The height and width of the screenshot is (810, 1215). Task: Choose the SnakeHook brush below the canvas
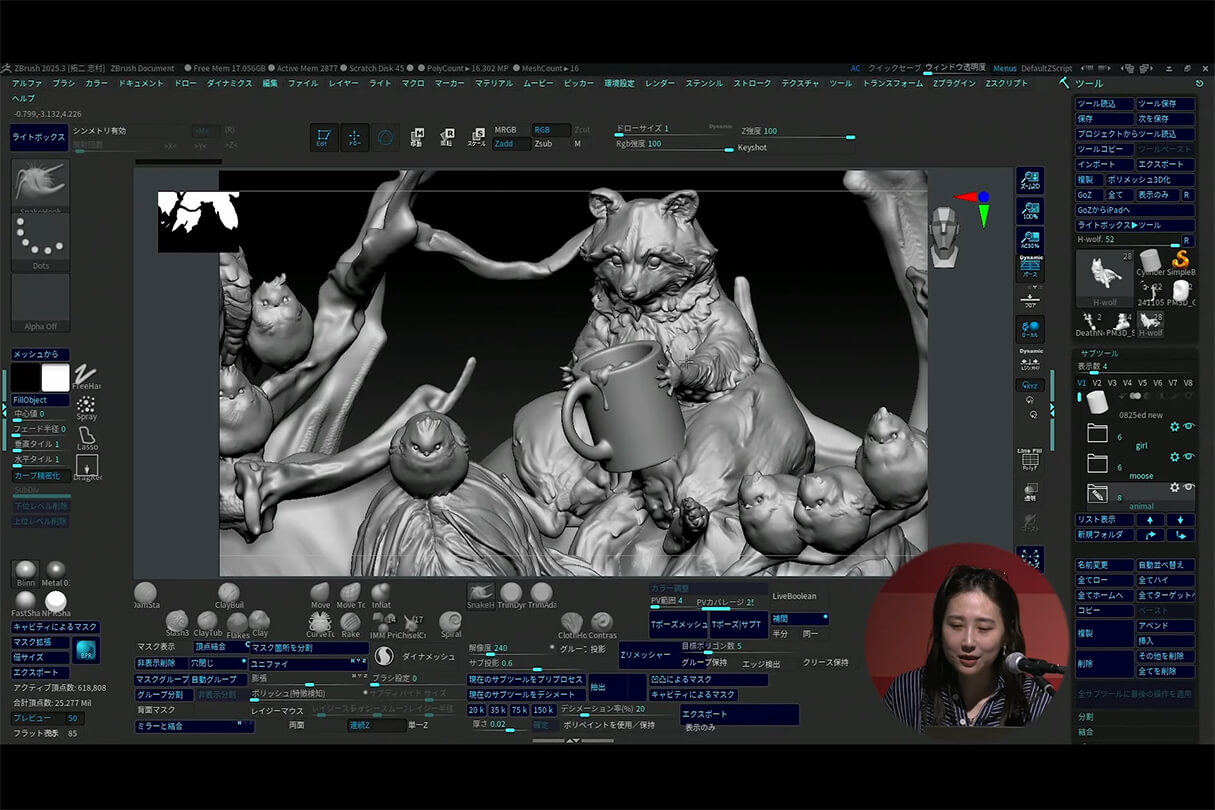480,593
